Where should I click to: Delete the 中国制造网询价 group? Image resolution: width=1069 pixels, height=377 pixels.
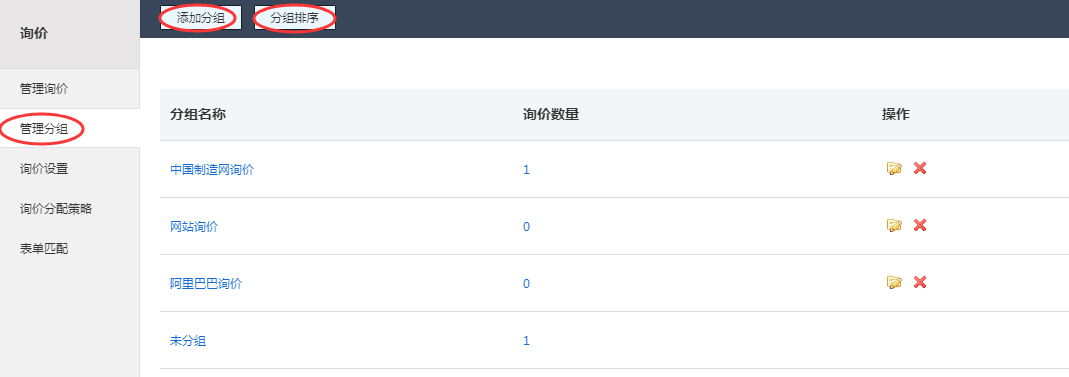[920, 168]
